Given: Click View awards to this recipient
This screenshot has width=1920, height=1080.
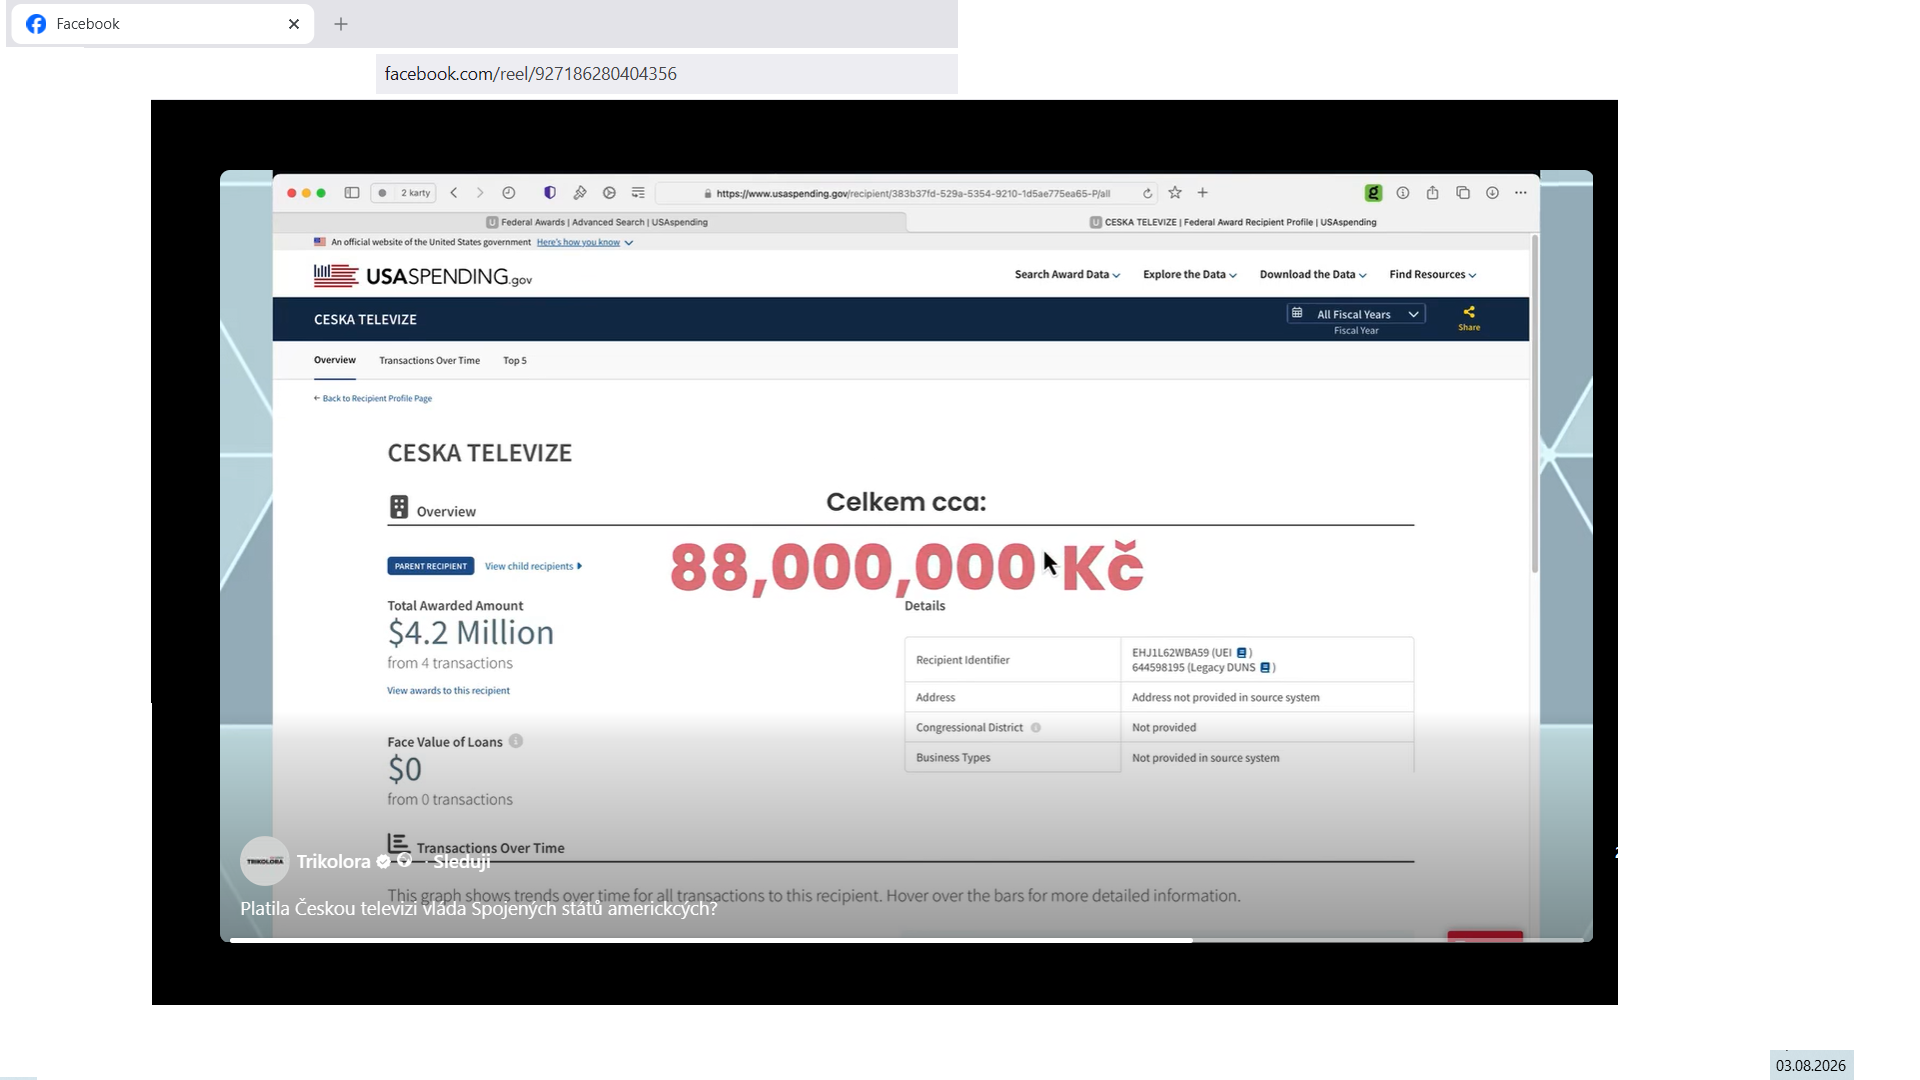Looking at the screenshot, I should pyautogui.click(x=448, y=691).
